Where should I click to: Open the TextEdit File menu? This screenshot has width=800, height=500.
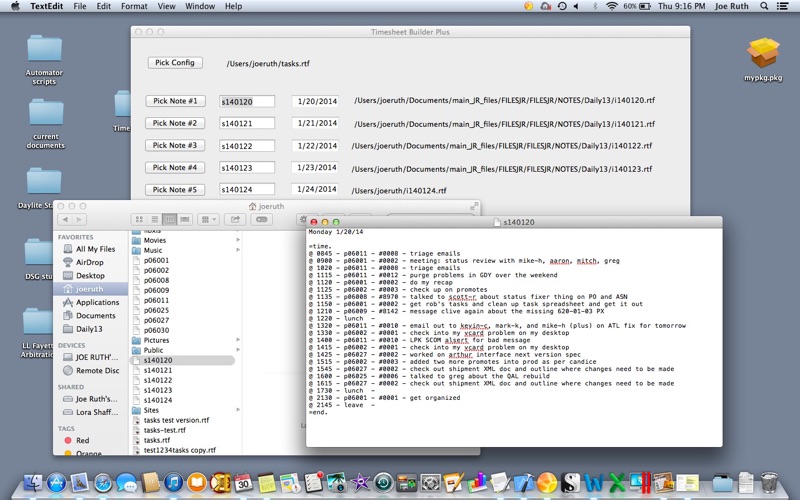[80, 6]
